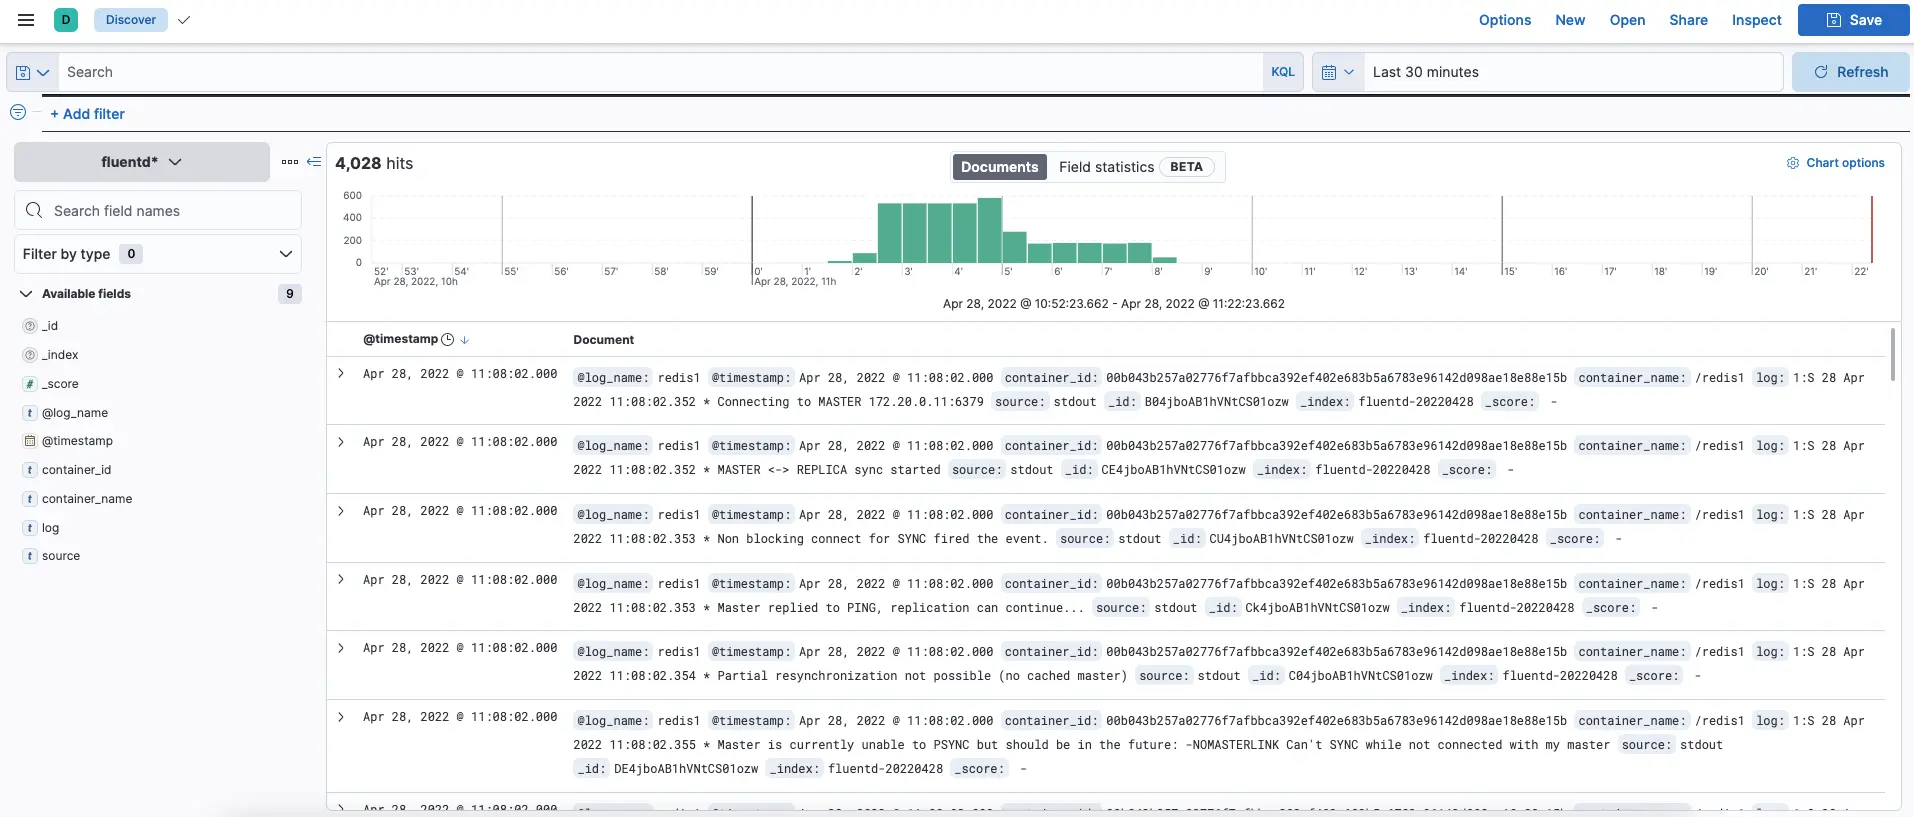Image resolution: width=1914 pixels, height=817 pixels.
Task: Click the @log_name text type icon
Action: tap(30, 413)
